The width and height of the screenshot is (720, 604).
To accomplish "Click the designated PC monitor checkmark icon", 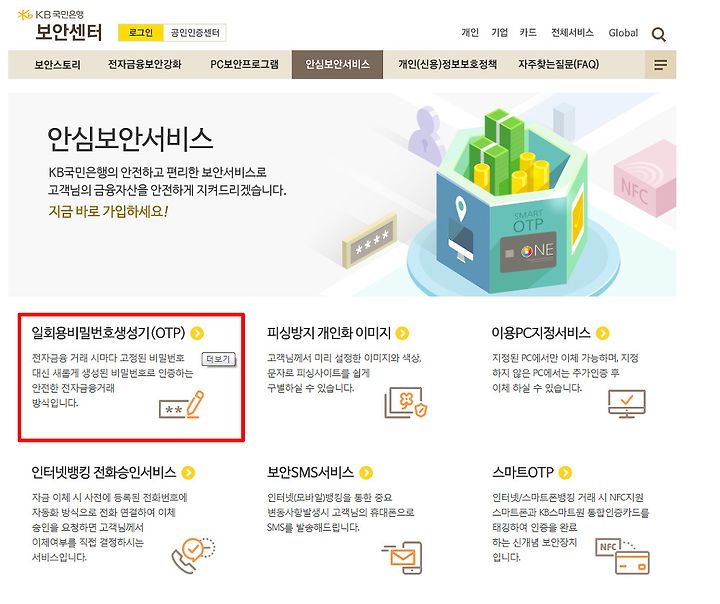I will point(627,403).
